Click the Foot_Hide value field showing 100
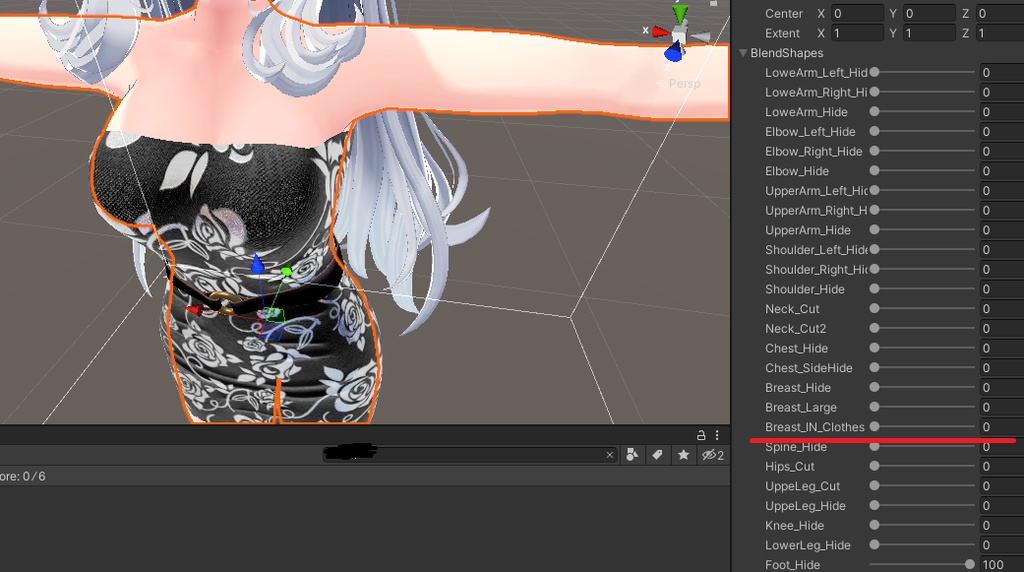The width and height of the screenshot is (1024, 572). [1002, 565]
